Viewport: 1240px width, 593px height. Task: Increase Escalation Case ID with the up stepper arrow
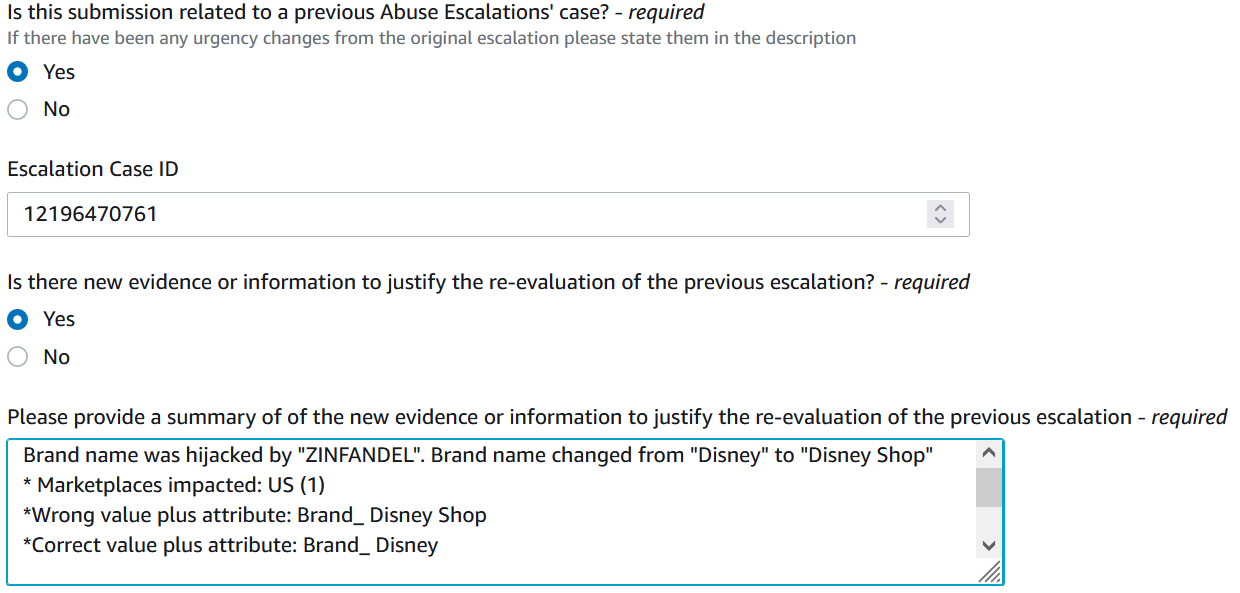tap(938, 208)
